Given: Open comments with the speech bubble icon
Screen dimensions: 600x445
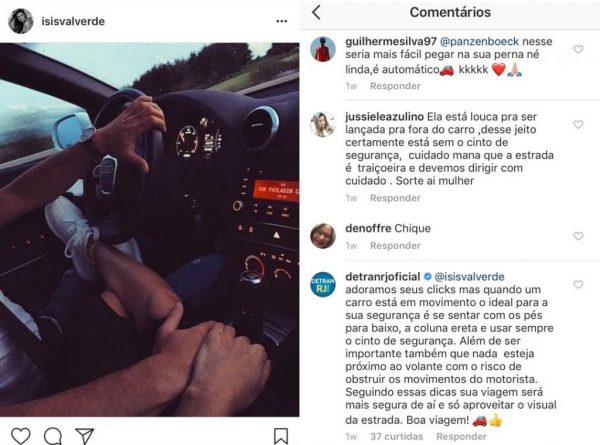Looking at the screenshot, I should [x=53, y=436].
